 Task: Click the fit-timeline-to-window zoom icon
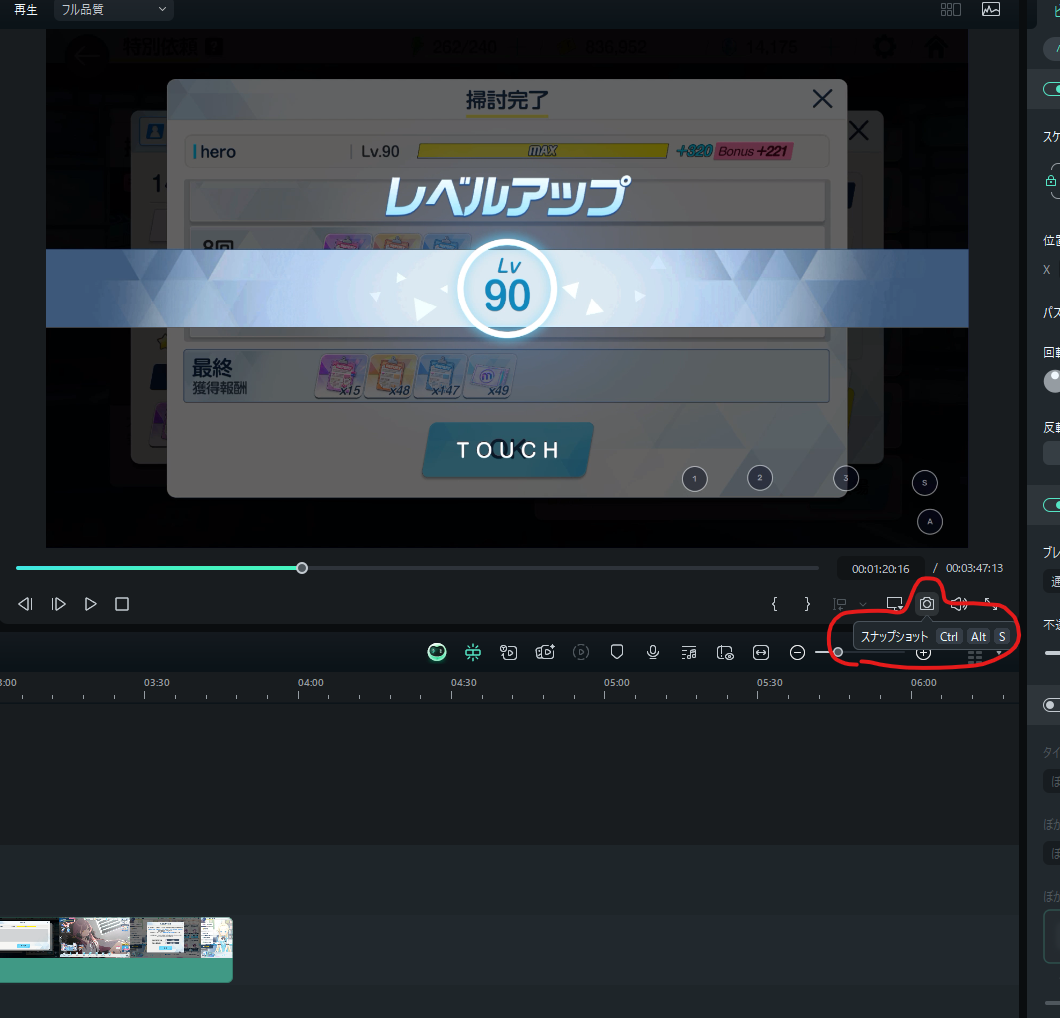760,652
